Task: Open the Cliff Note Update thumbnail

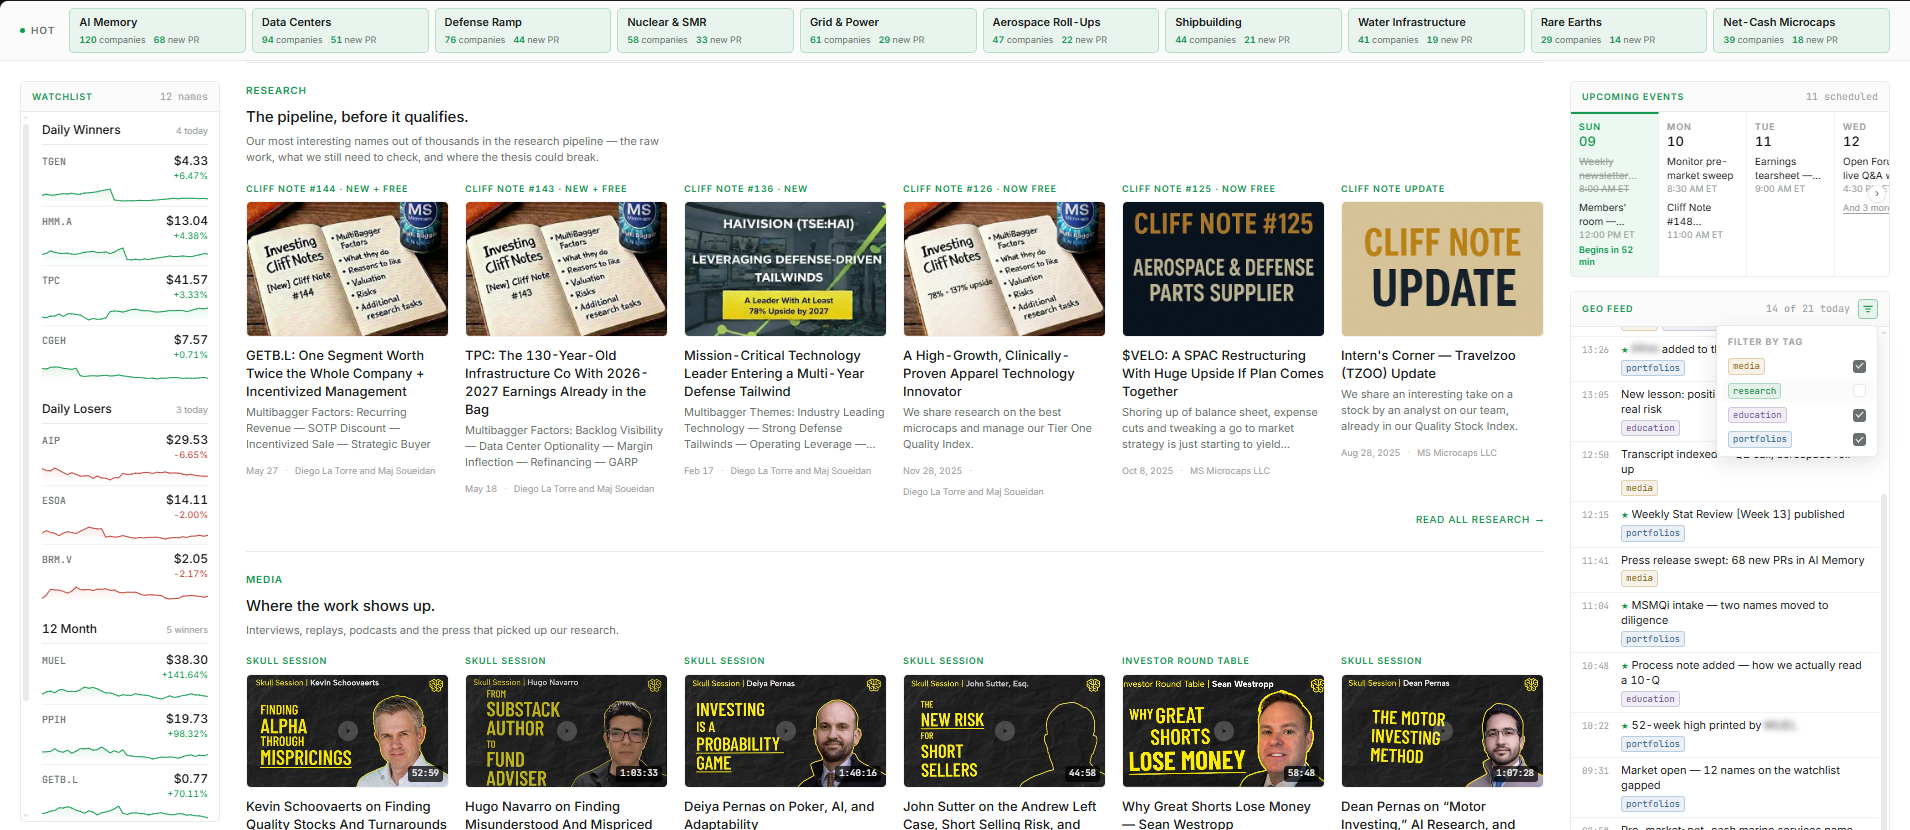Action: click(x=1442, y=269)
